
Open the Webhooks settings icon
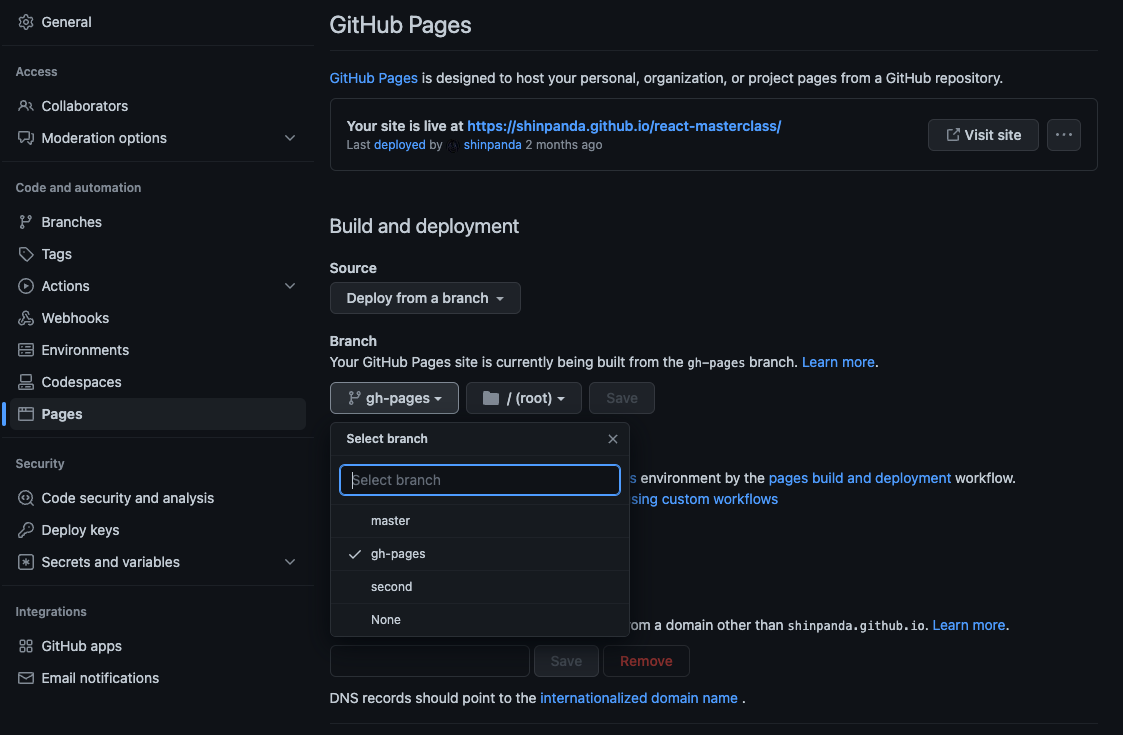pyautogui.click(x=27, y=318)
